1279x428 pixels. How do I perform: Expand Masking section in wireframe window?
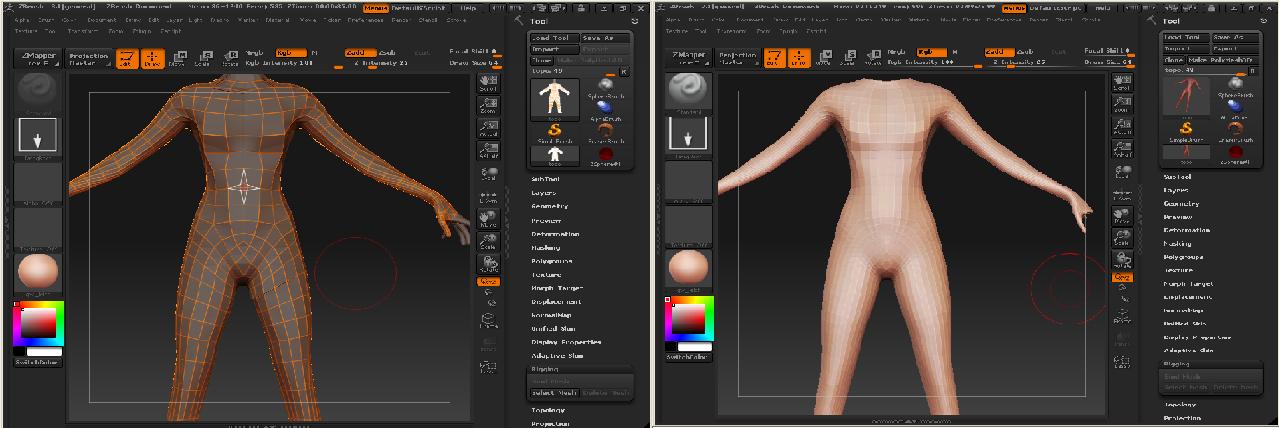546,247
